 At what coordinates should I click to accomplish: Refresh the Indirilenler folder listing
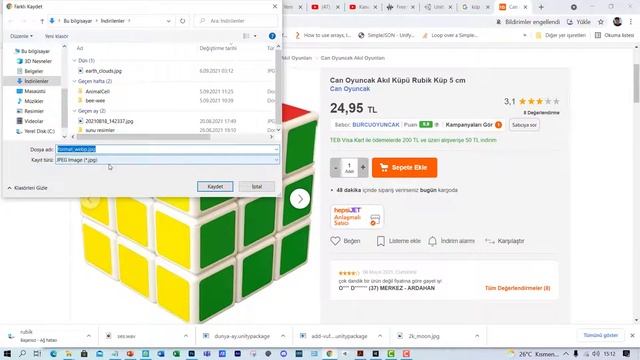(182, 21)
